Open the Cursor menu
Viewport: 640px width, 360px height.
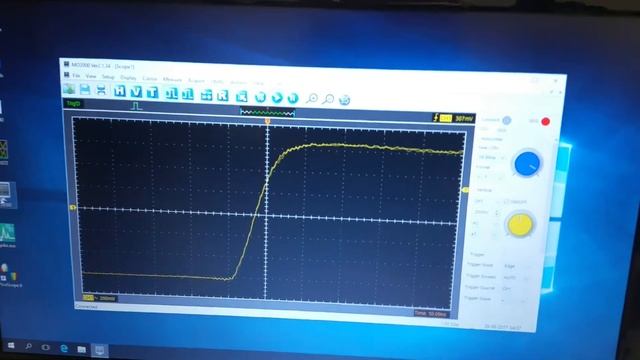pos(149,78)
